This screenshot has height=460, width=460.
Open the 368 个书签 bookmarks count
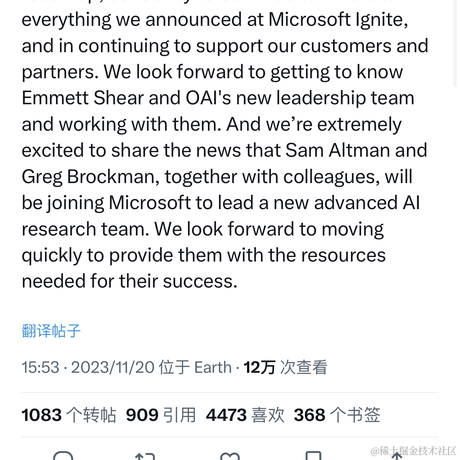(x=337, y=415)
